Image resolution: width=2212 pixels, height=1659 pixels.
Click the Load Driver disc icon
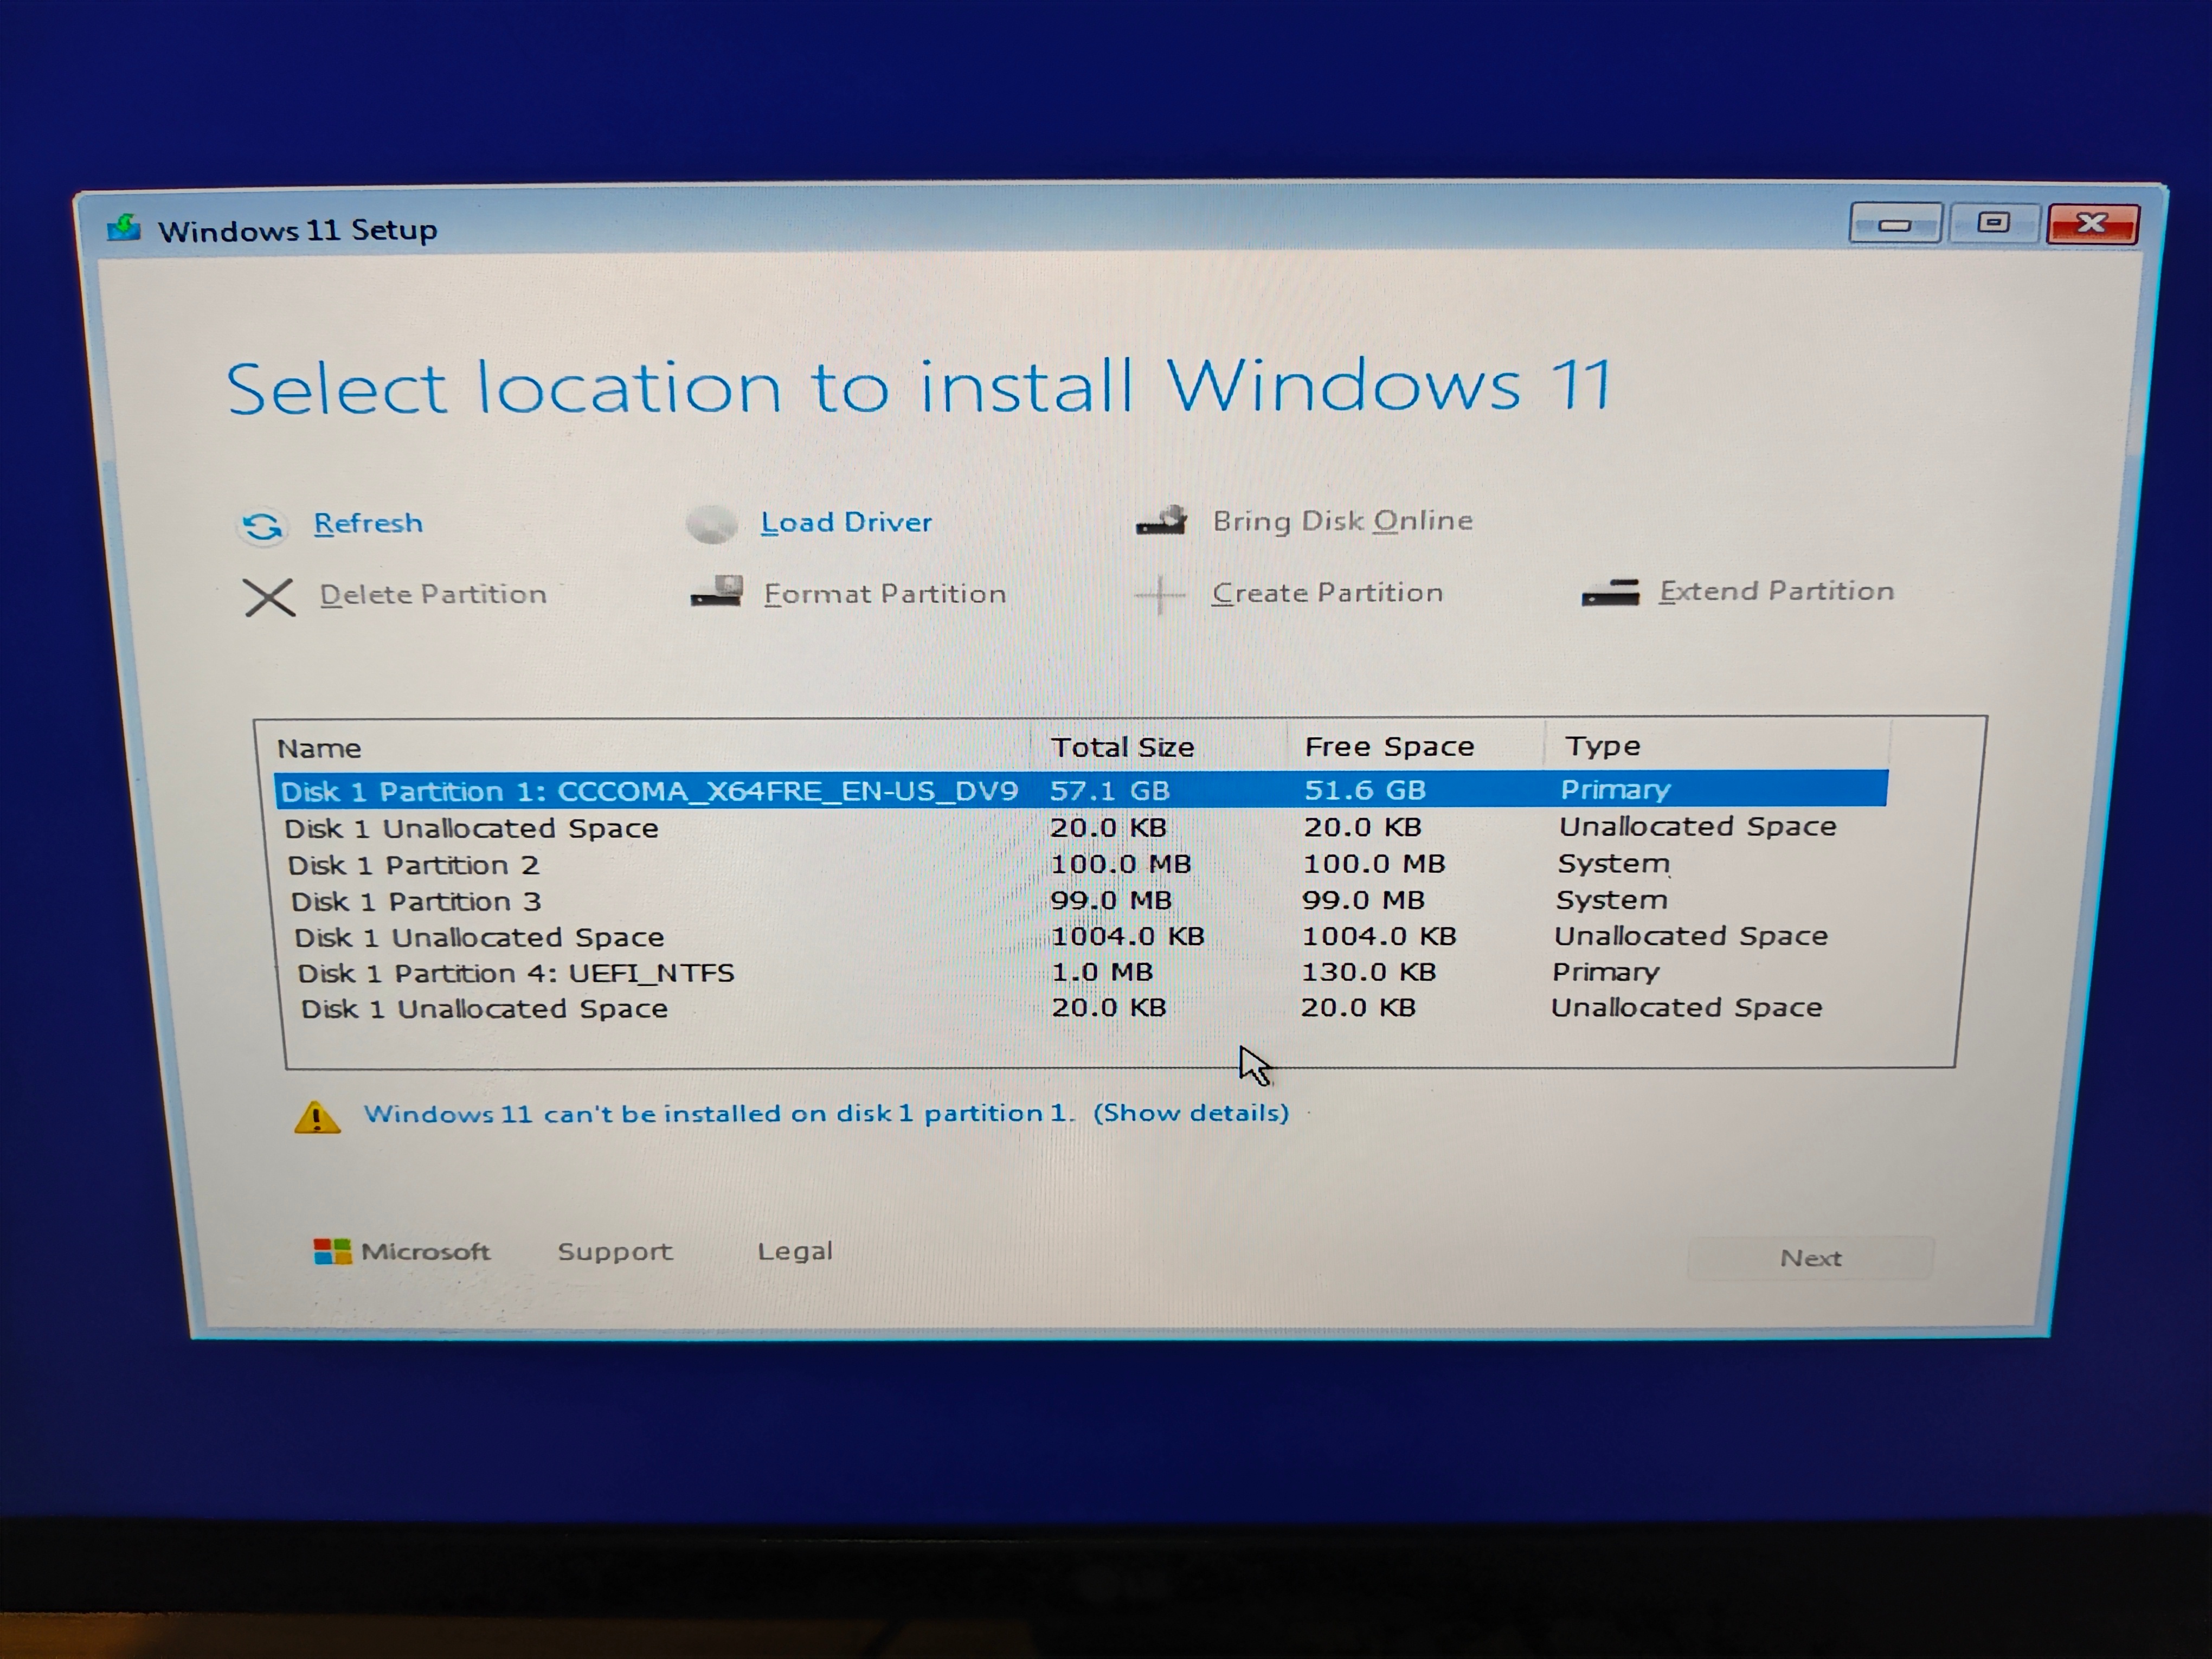[712, 524]
